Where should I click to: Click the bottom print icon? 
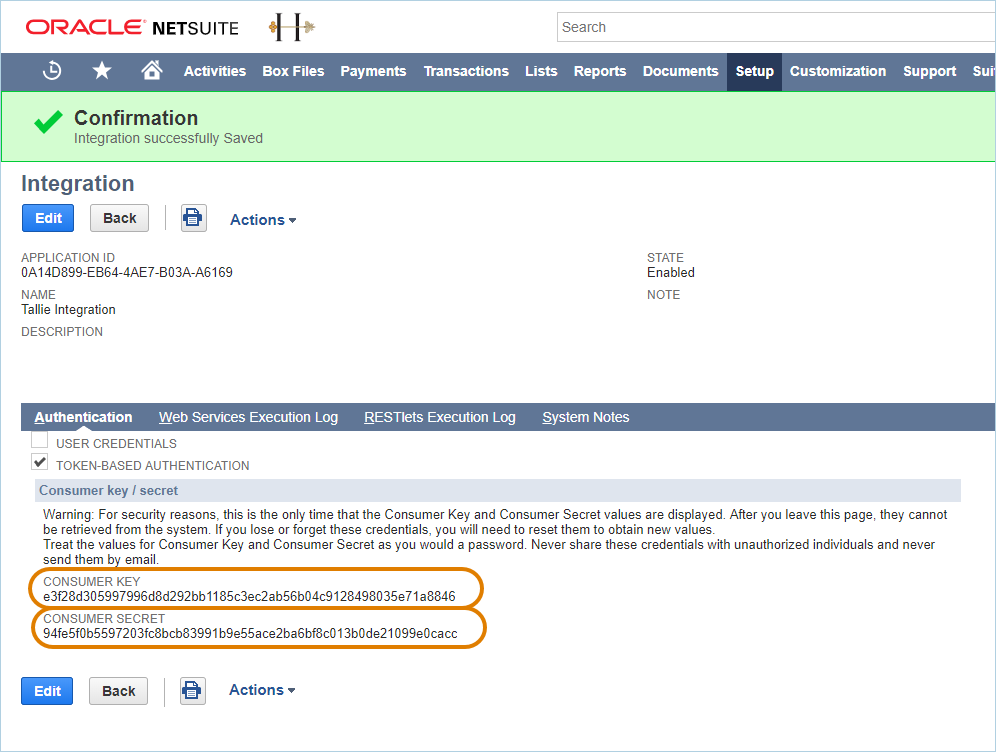tap(192, 691)
